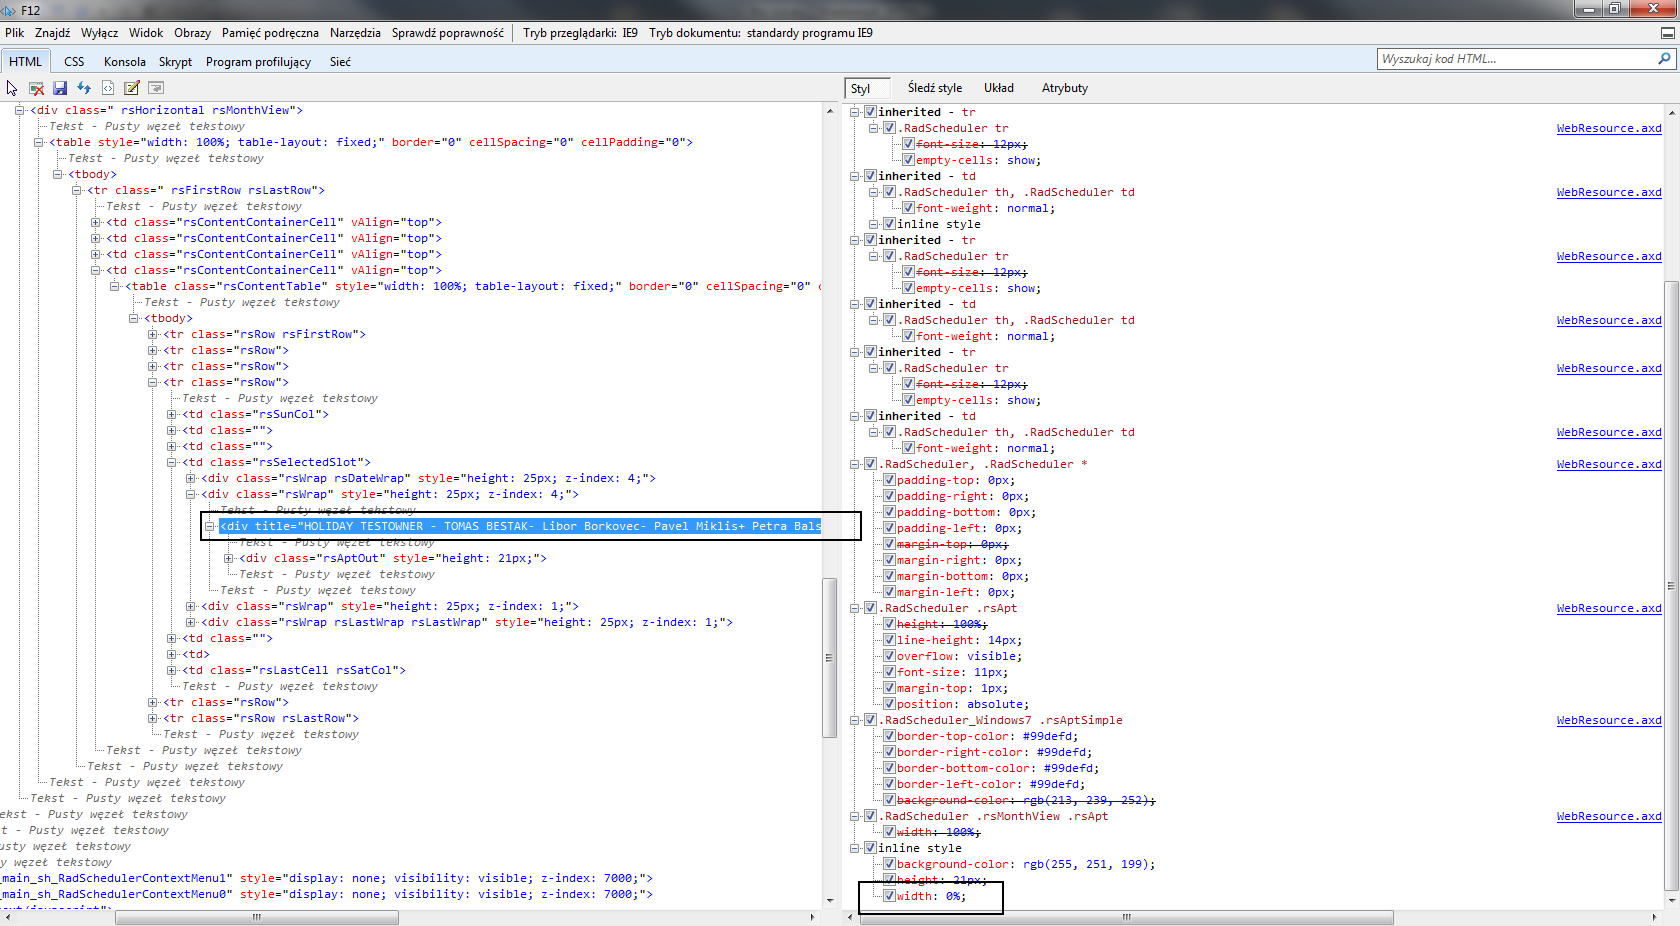Toggle the pencil edit mode icon
Viewport: 1680px width, 926px height.
(131, 88)
